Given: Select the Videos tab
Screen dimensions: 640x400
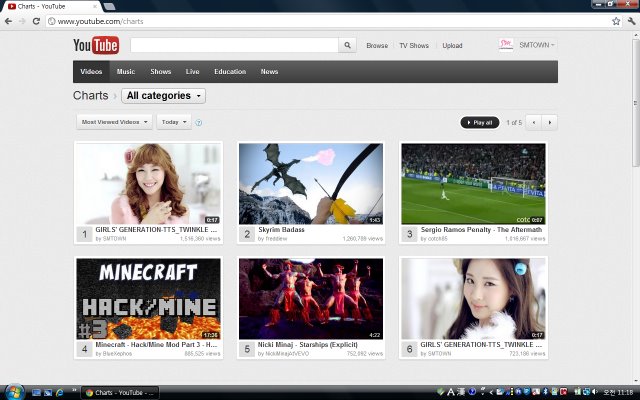Looking at the screenshot, I should pos(91,71).
